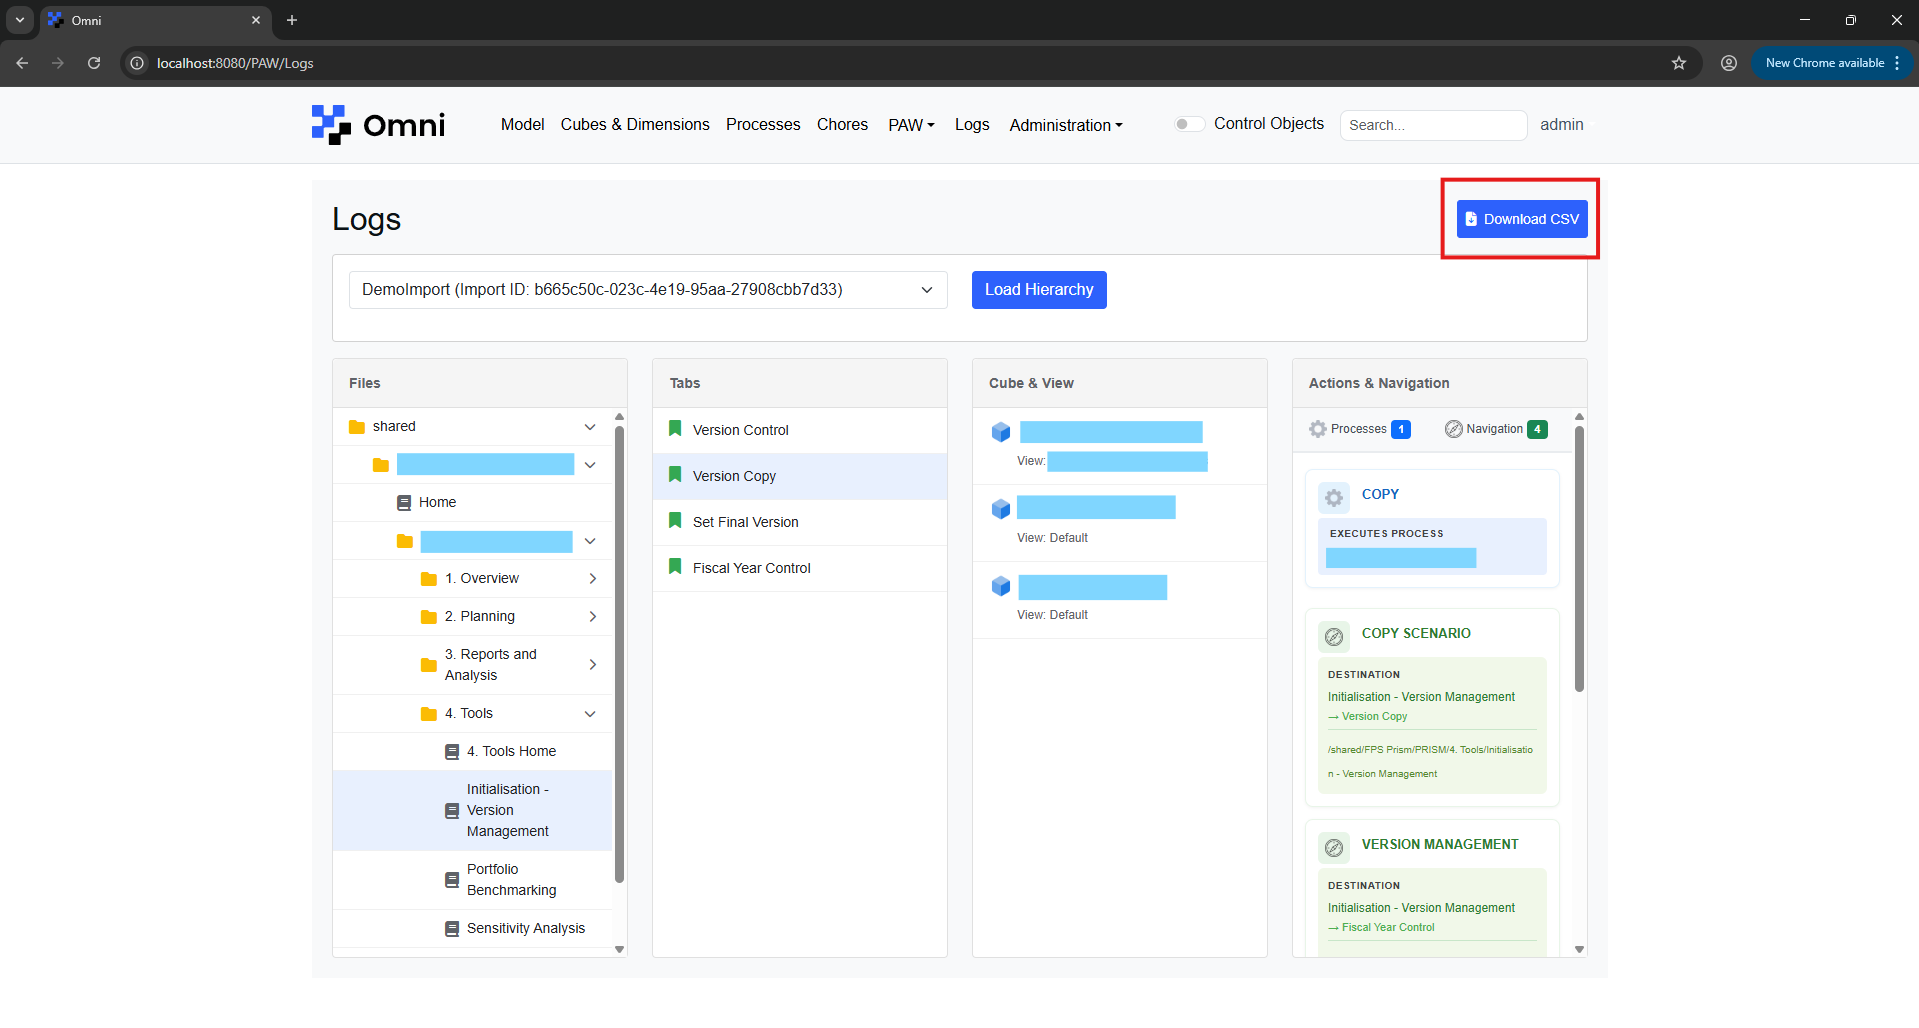This screenshot has height=1028, width=1919.
Task: Click the 2. Planning folder icon
Action: tap(429, 617)
